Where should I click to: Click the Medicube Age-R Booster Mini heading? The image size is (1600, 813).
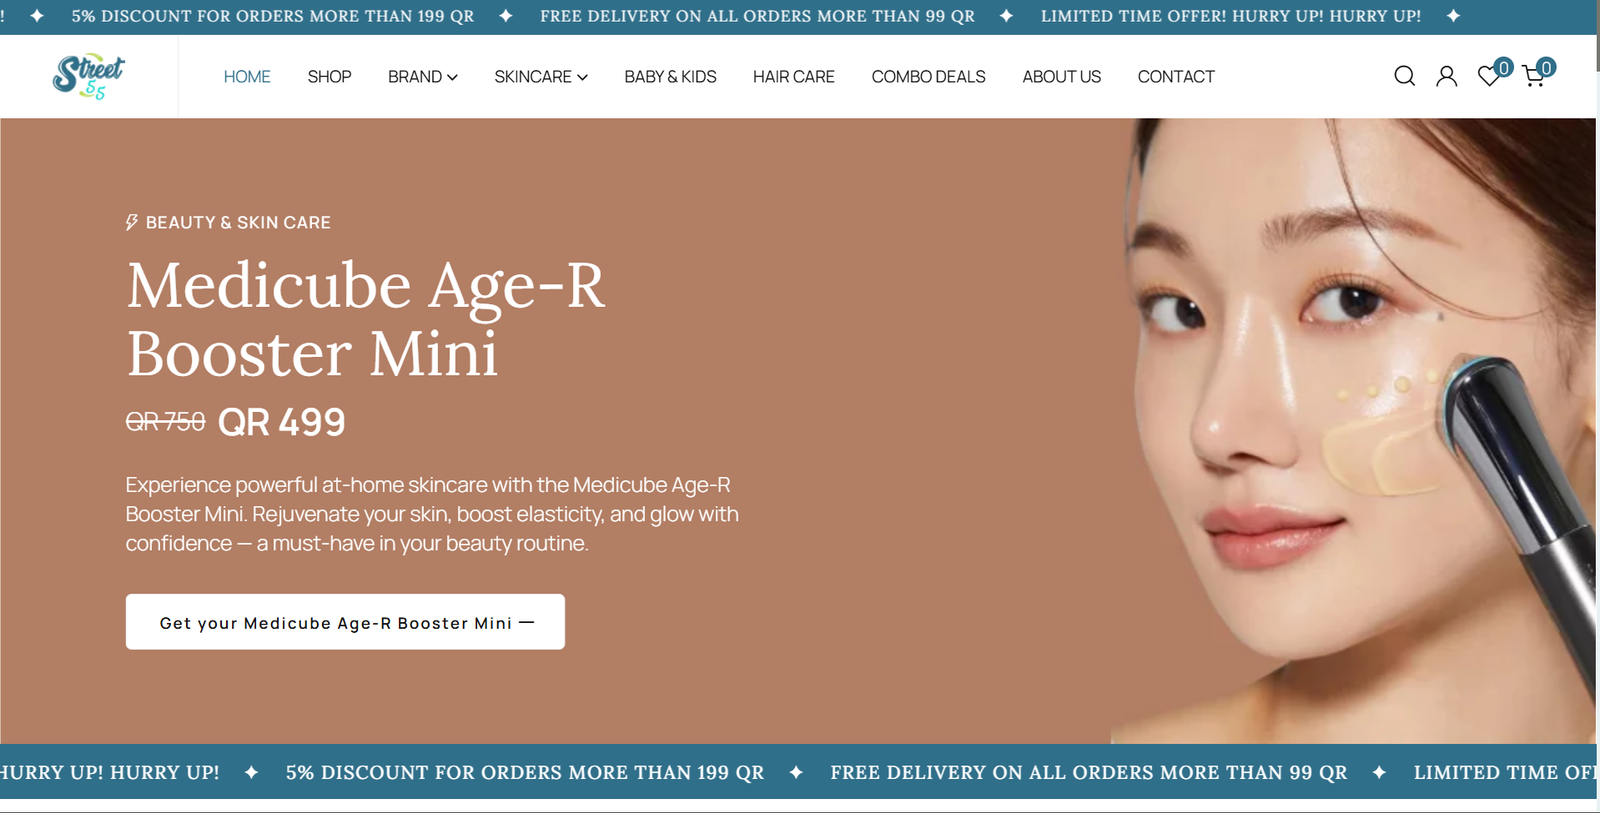[x=366, y=319]
